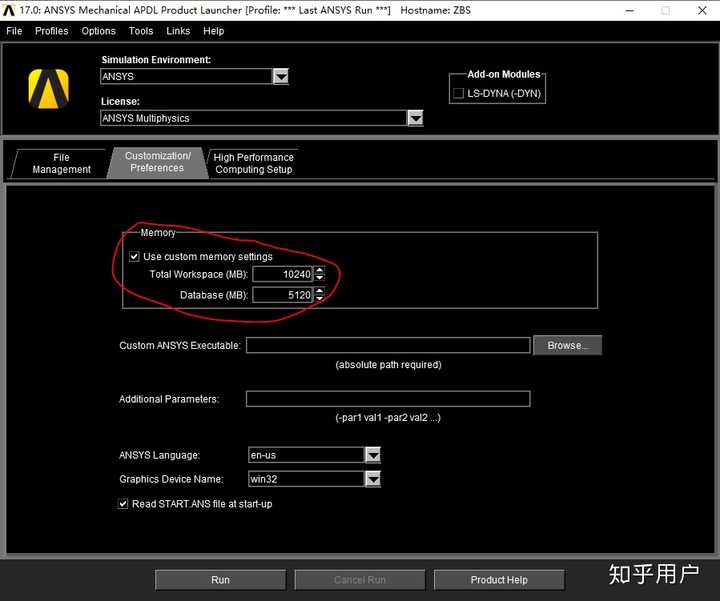
Task: Open the File menu
Action: (x=14, y=31)
